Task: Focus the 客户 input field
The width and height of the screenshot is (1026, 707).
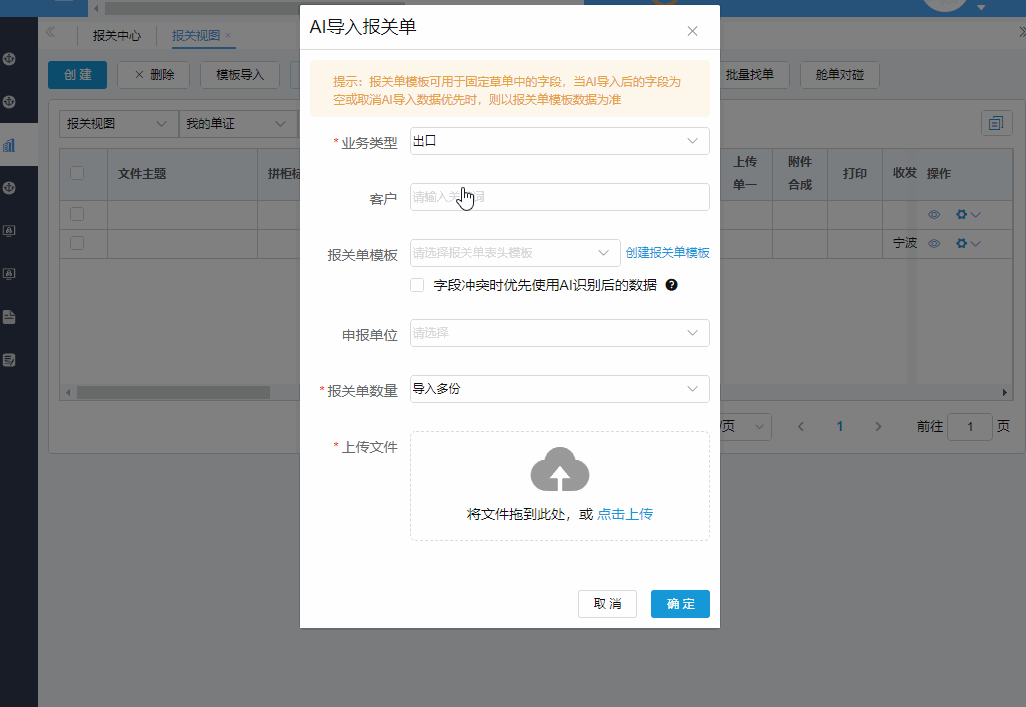Action: coord(559,197)
